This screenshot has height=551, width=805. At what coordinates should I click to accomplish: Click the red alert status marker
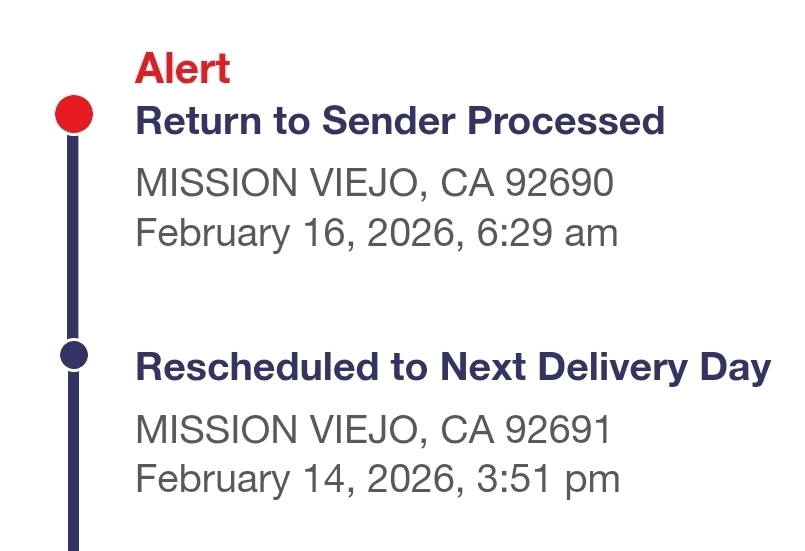pos(73,115)
